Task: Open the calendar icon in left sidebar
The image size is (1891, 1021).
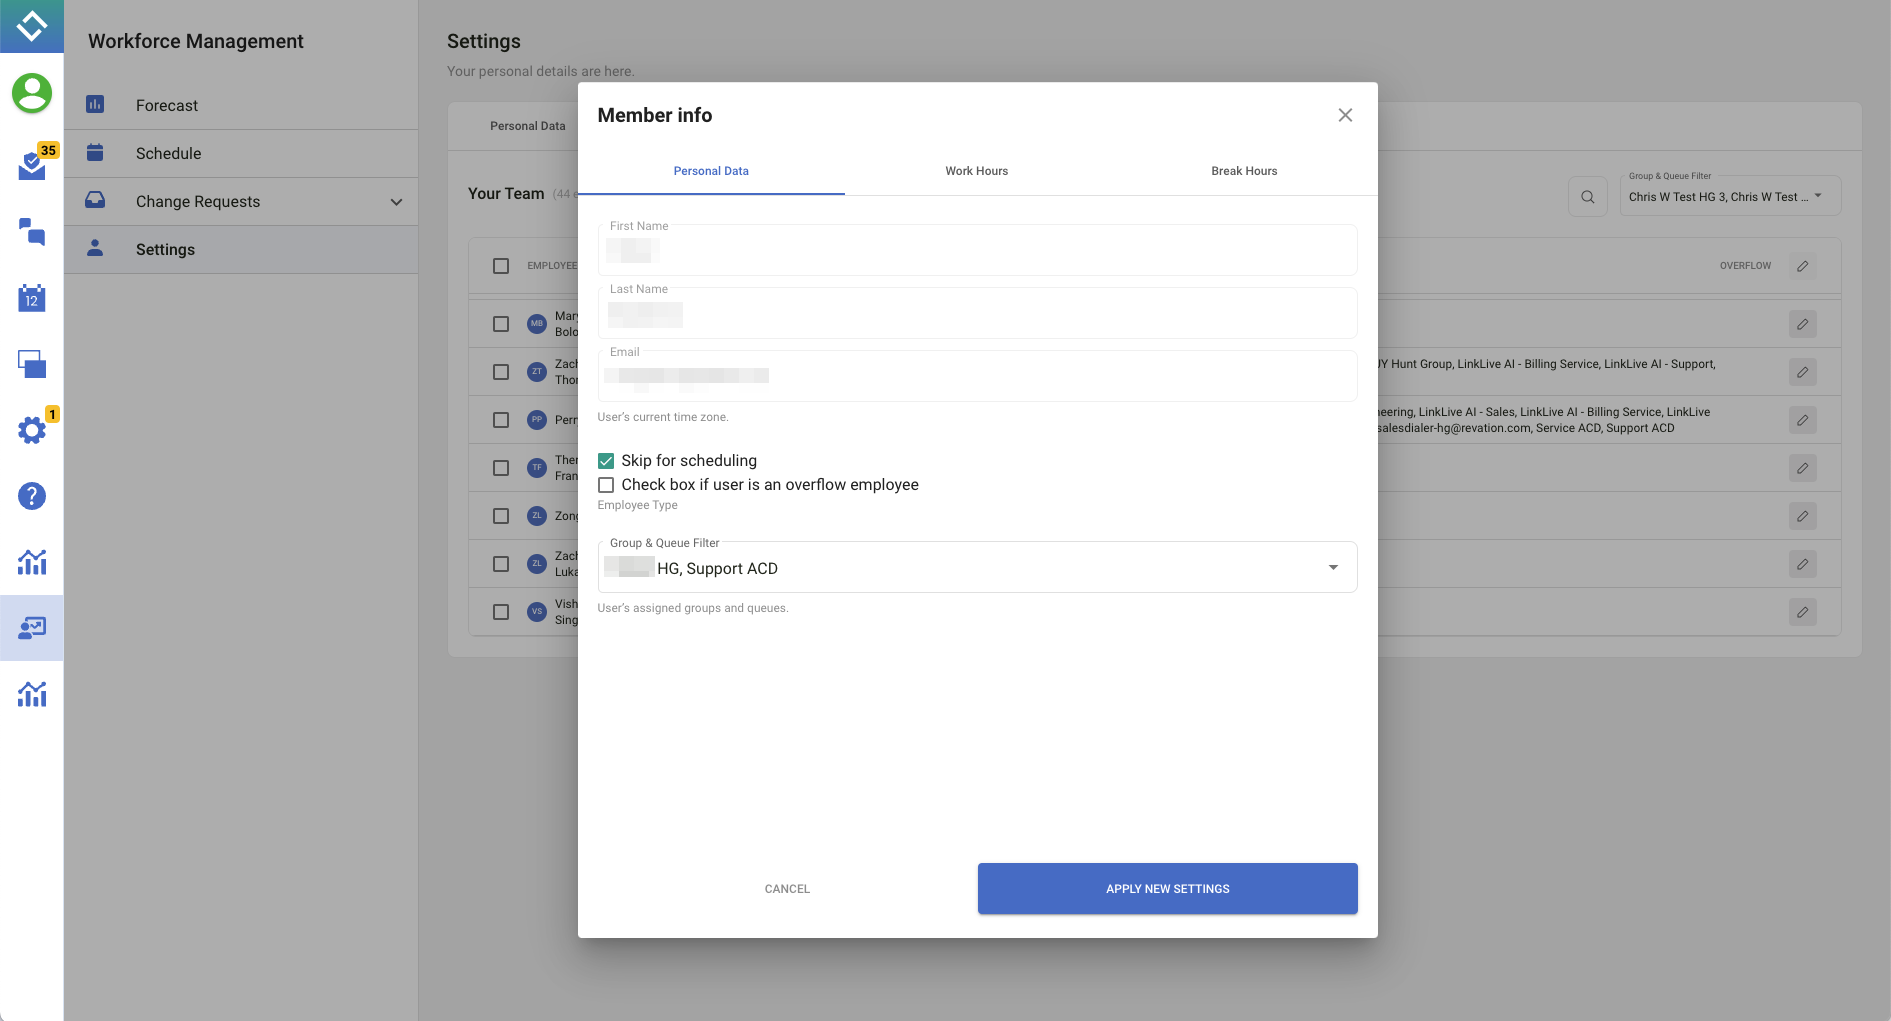Action: coord(32,298)
